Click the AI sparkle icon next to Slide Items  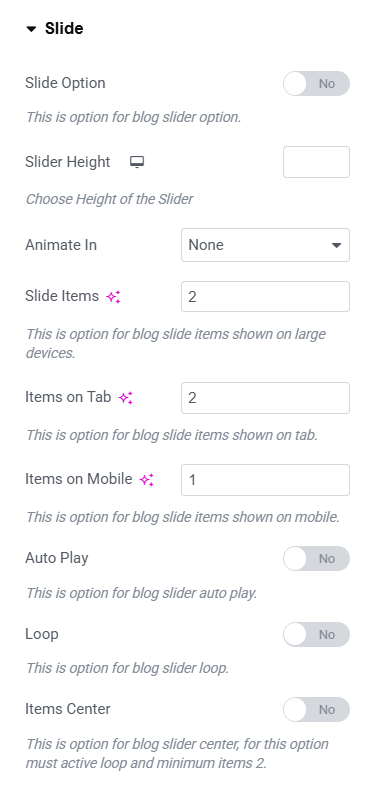(x=113, y=297)
